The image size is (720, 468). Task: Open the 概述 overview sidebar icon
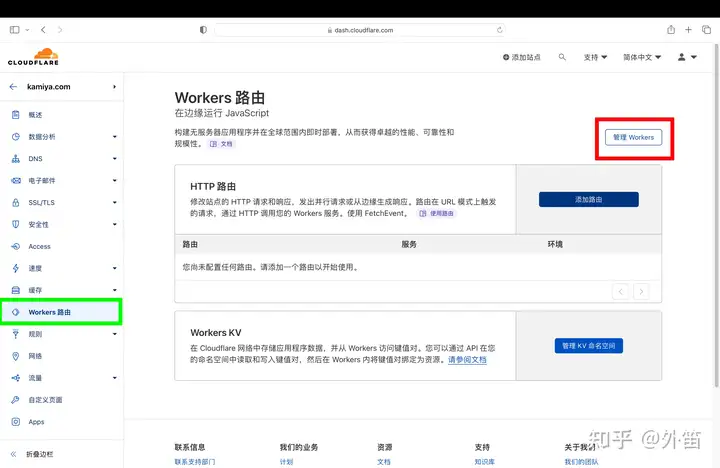point(16,115)
